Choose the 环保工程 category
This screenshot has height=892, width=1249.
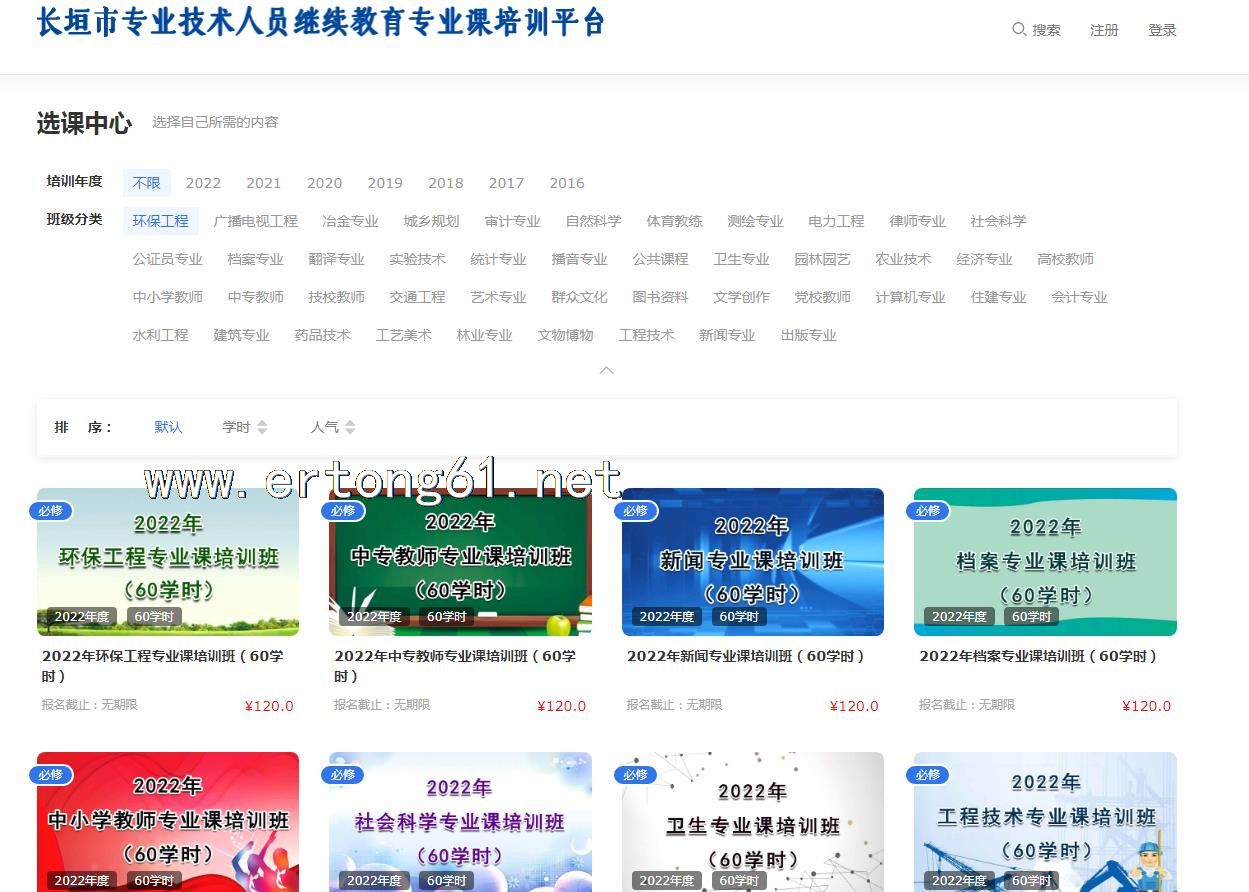coord(160,221)
